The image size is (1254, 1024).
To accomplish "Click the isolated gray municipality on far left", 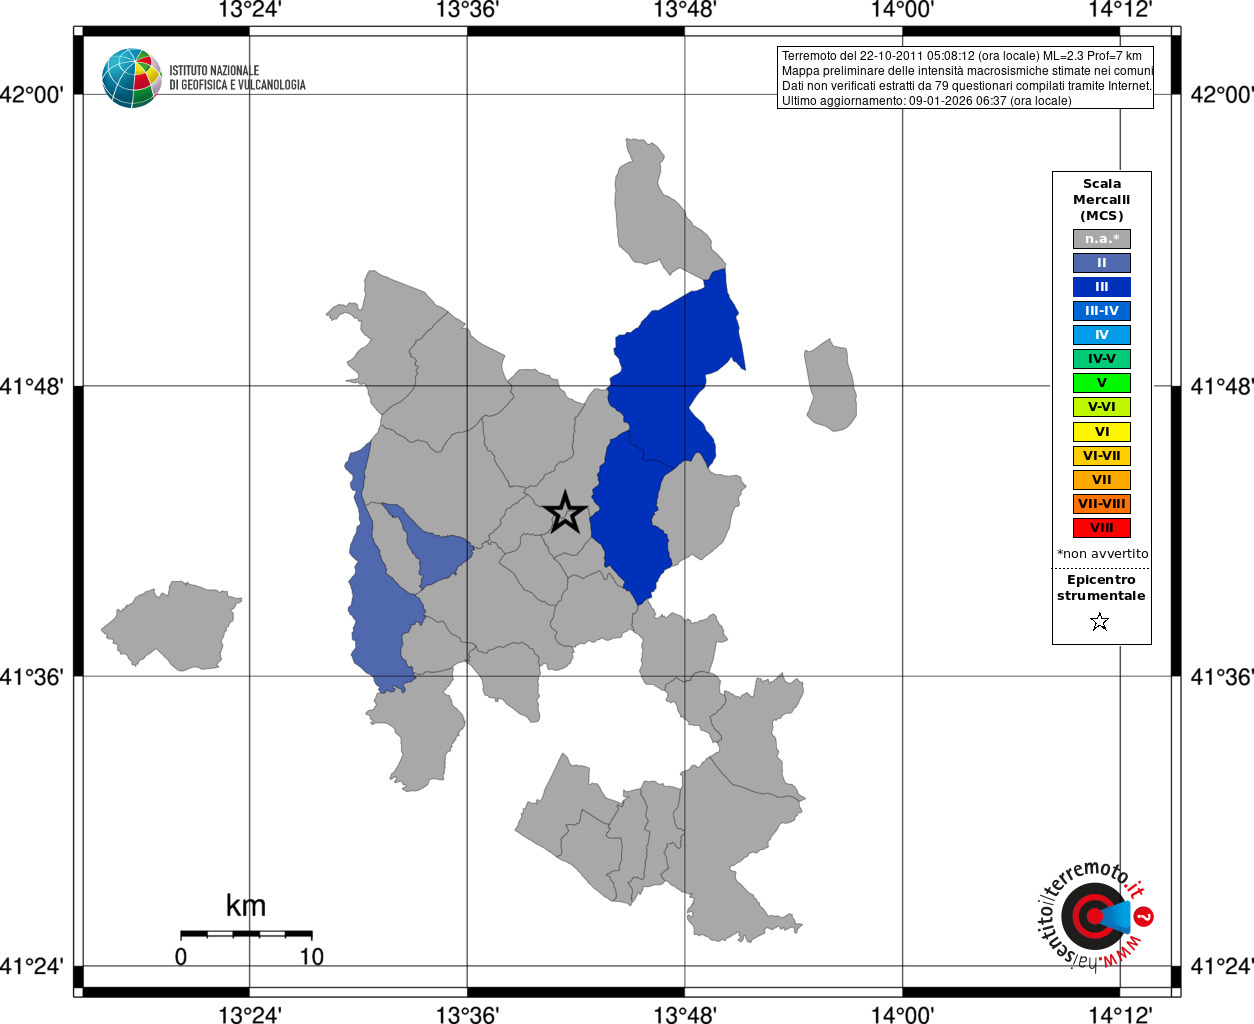I will pyautogui.click(x=171, y=626).
